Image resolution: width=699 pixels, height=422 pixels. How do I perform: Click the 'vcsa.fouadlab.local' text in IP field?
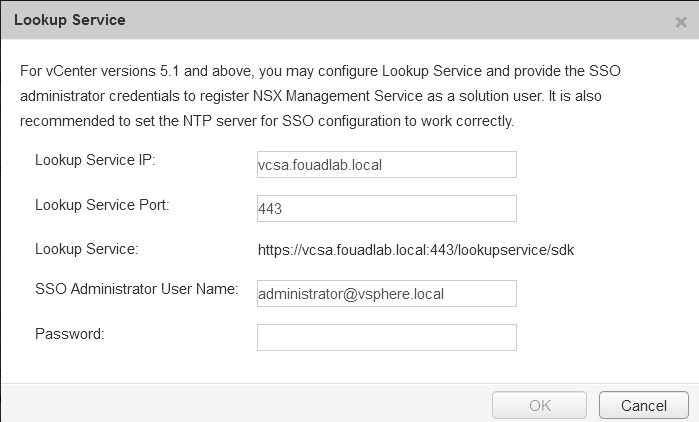[x=320, y=165]
